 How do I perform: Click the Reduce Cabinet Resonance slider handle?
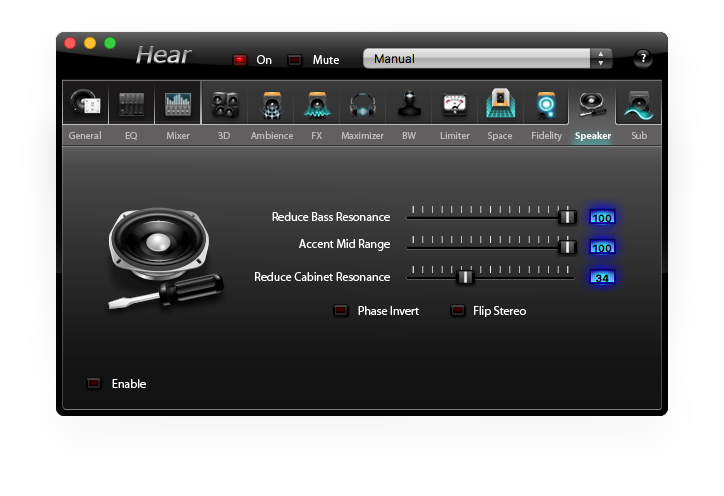pos(464,277)
